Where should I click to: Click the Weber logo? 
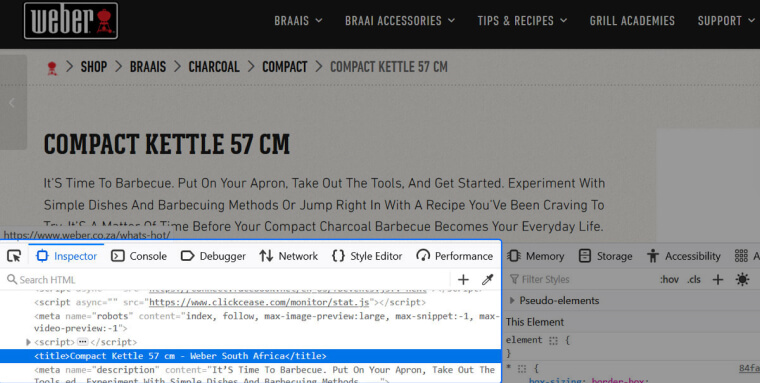click(x=71, y=21)
